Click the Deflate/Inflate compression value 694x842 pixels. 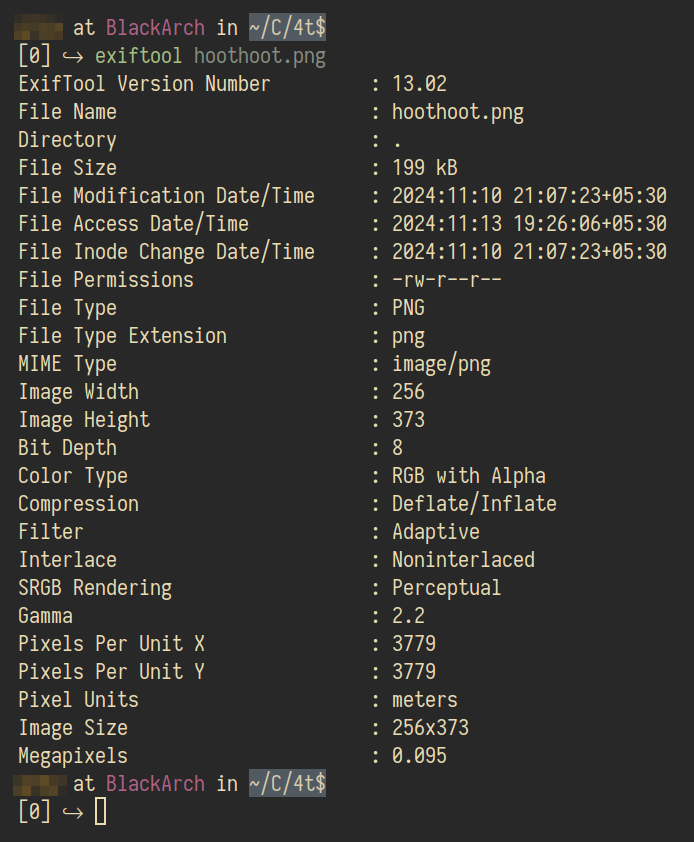(x=474, y=504)
